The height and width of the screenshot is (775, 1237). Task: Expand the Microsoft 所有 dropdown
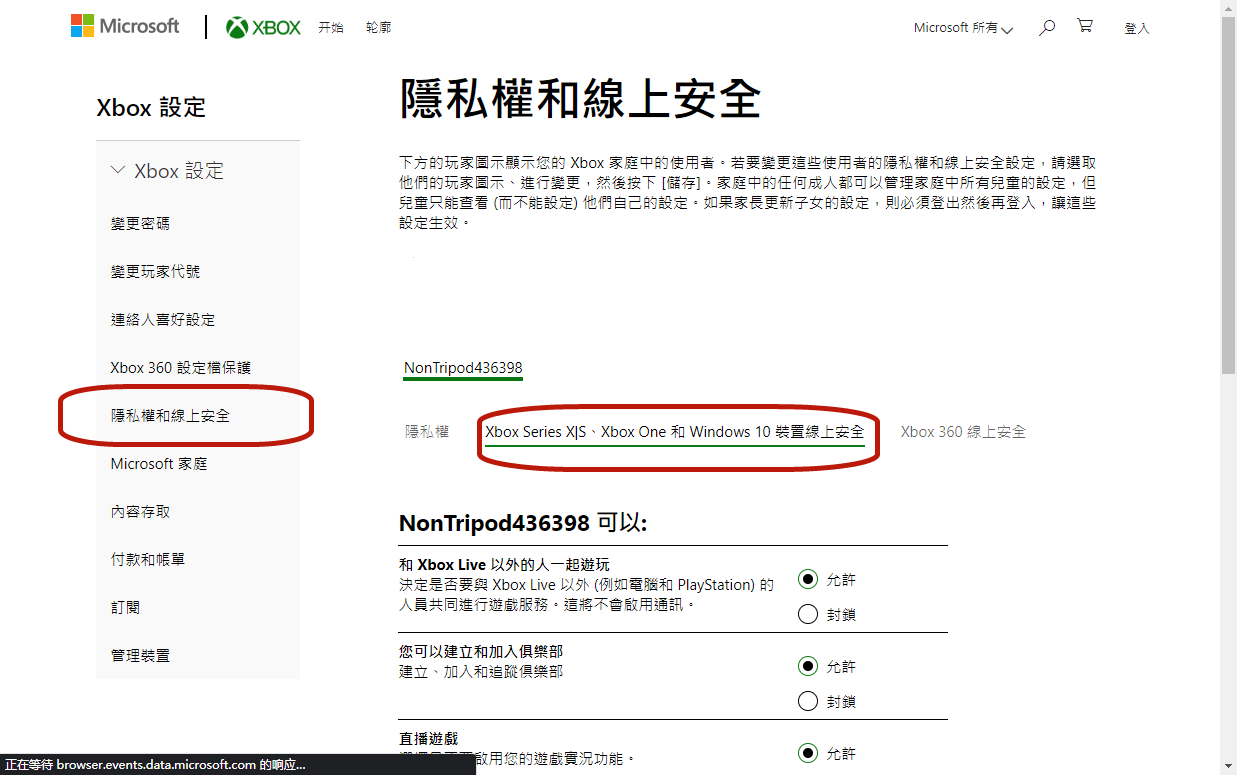[963, 28]
